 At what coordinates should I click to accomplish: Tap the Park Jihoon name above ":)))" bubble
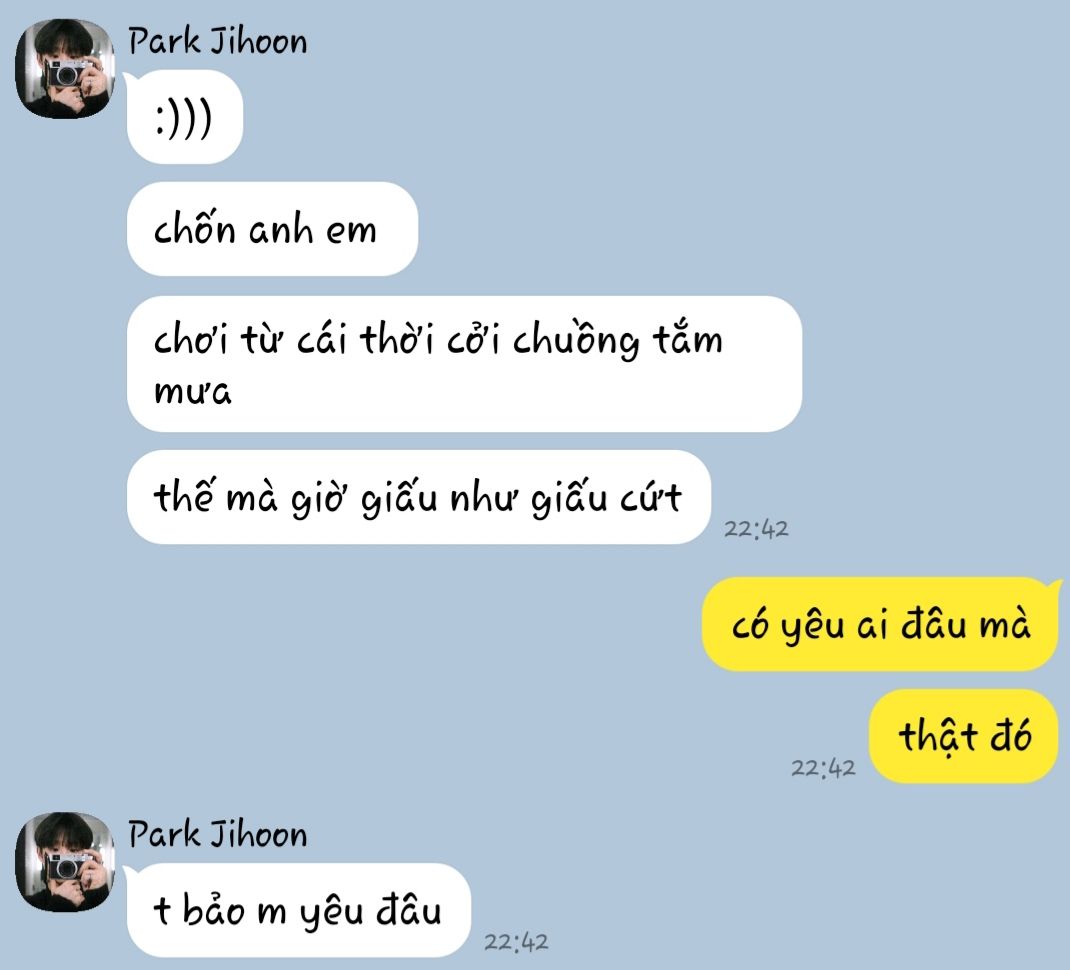point(218,41)
